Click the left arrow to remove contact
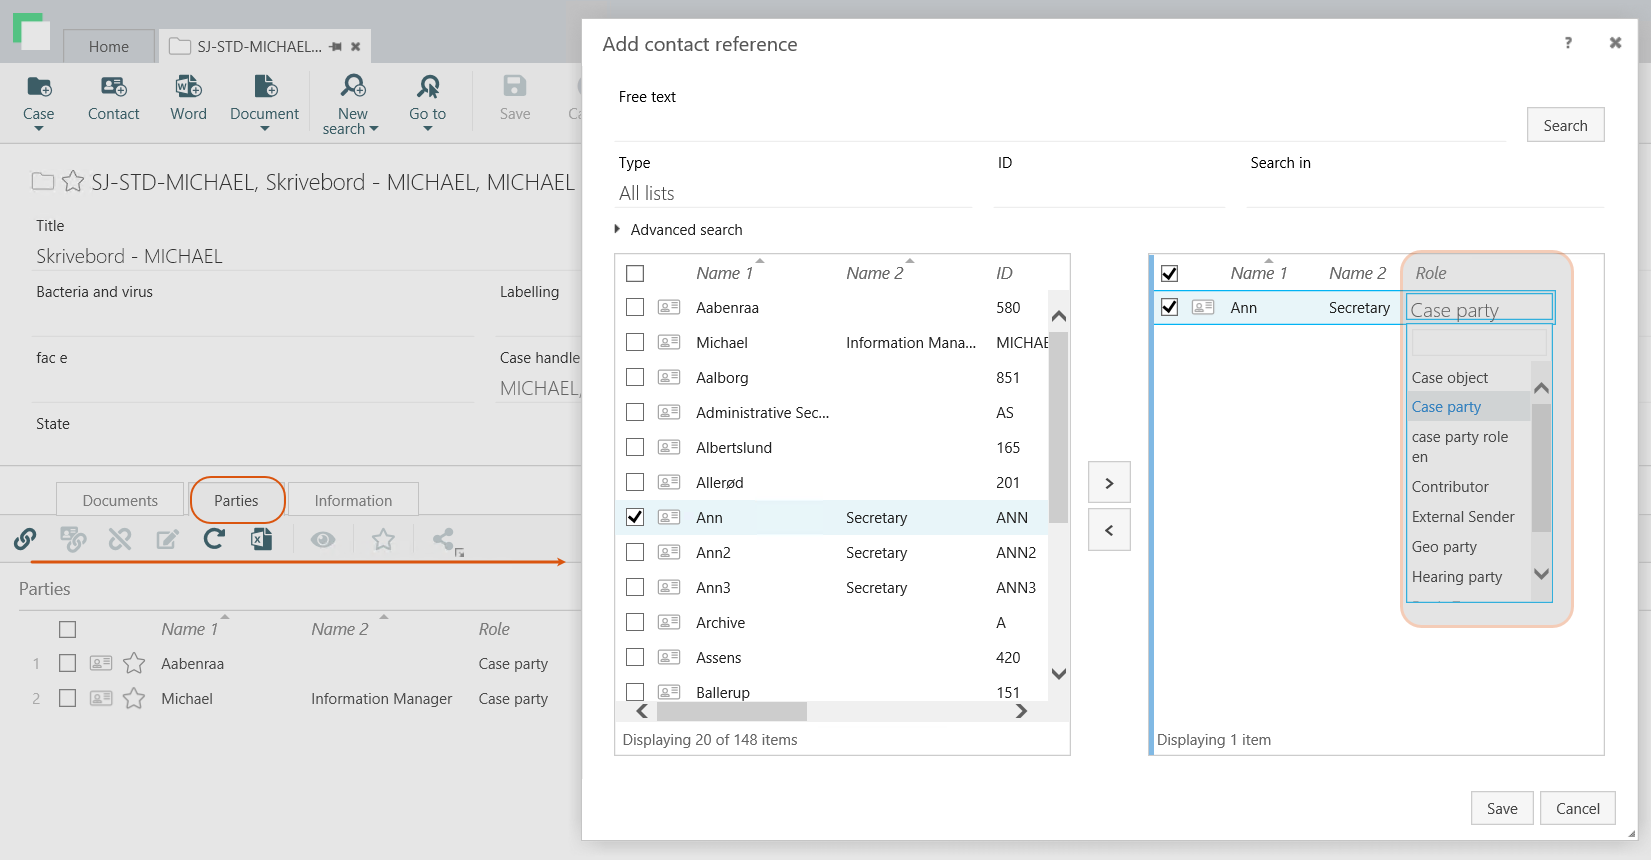This screenshot has height=860, width=1651. pyautogui.click(x=1109, y=530)
